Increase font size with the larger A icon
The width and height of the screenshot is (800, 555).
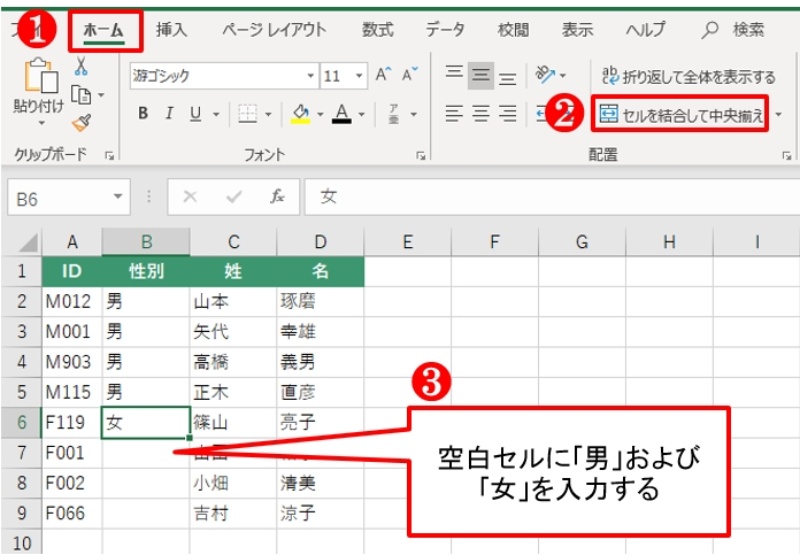click(383, 76)
